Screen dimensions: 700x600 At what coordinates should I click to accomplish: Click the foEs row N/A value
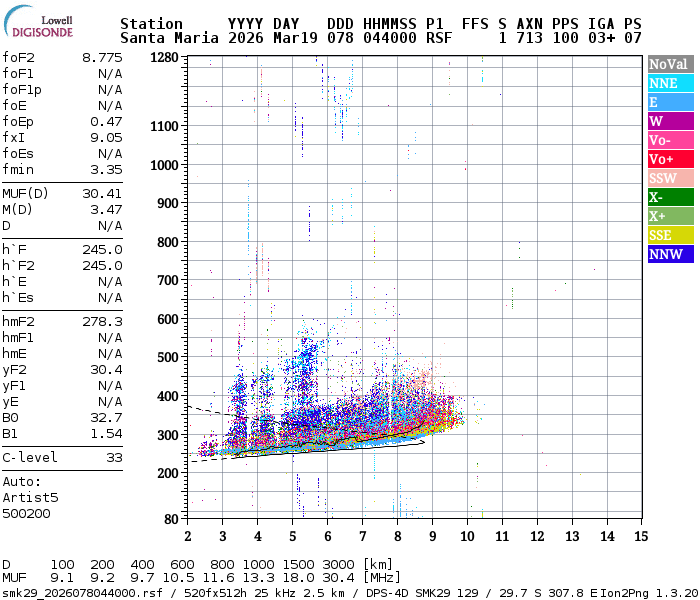pyautogui.click(x=110, y=154)
